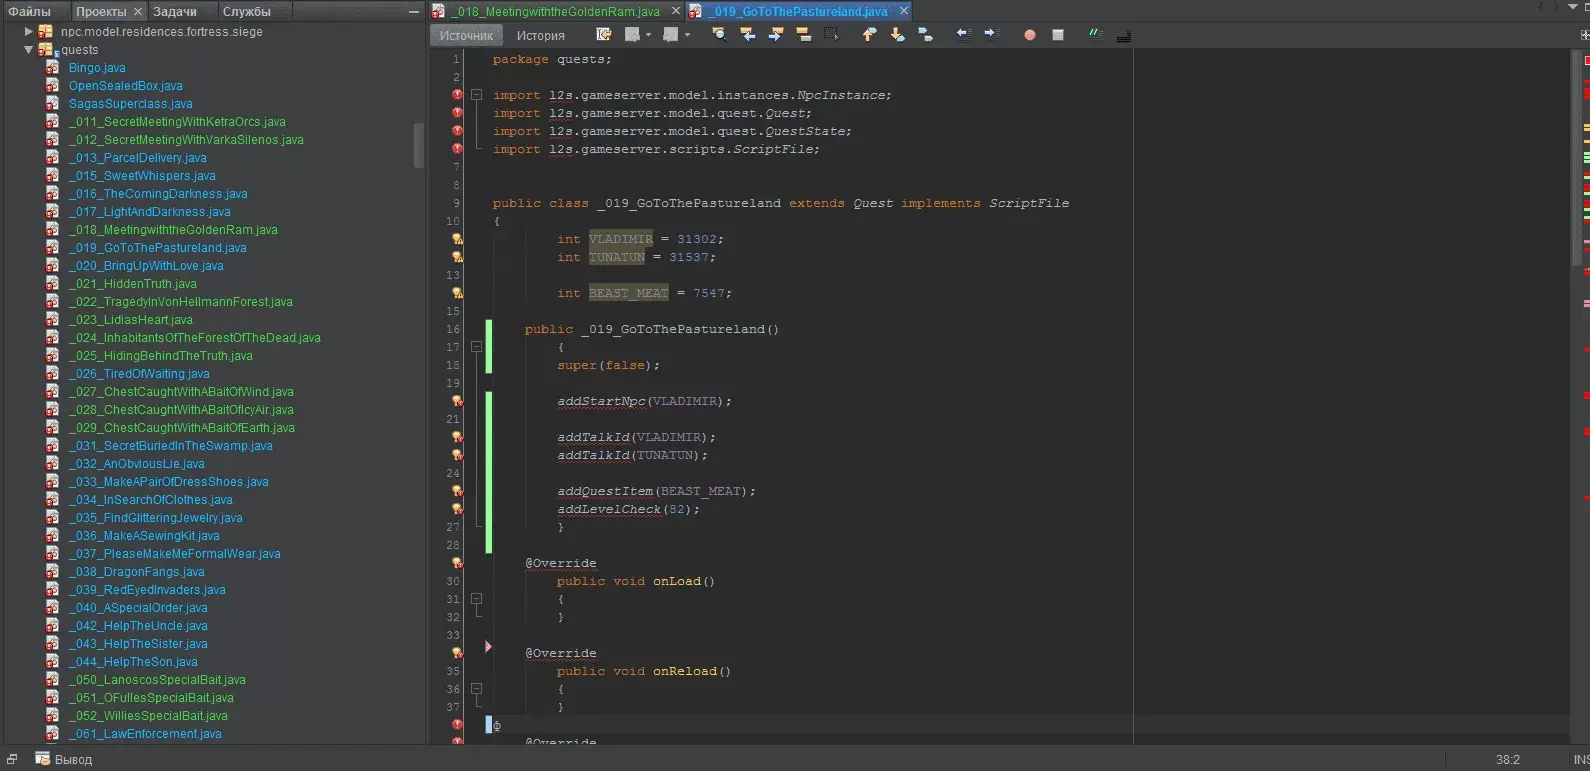Select _038_DragonFangs.java file
This screenshot has height=771, width=1590.
136,572
